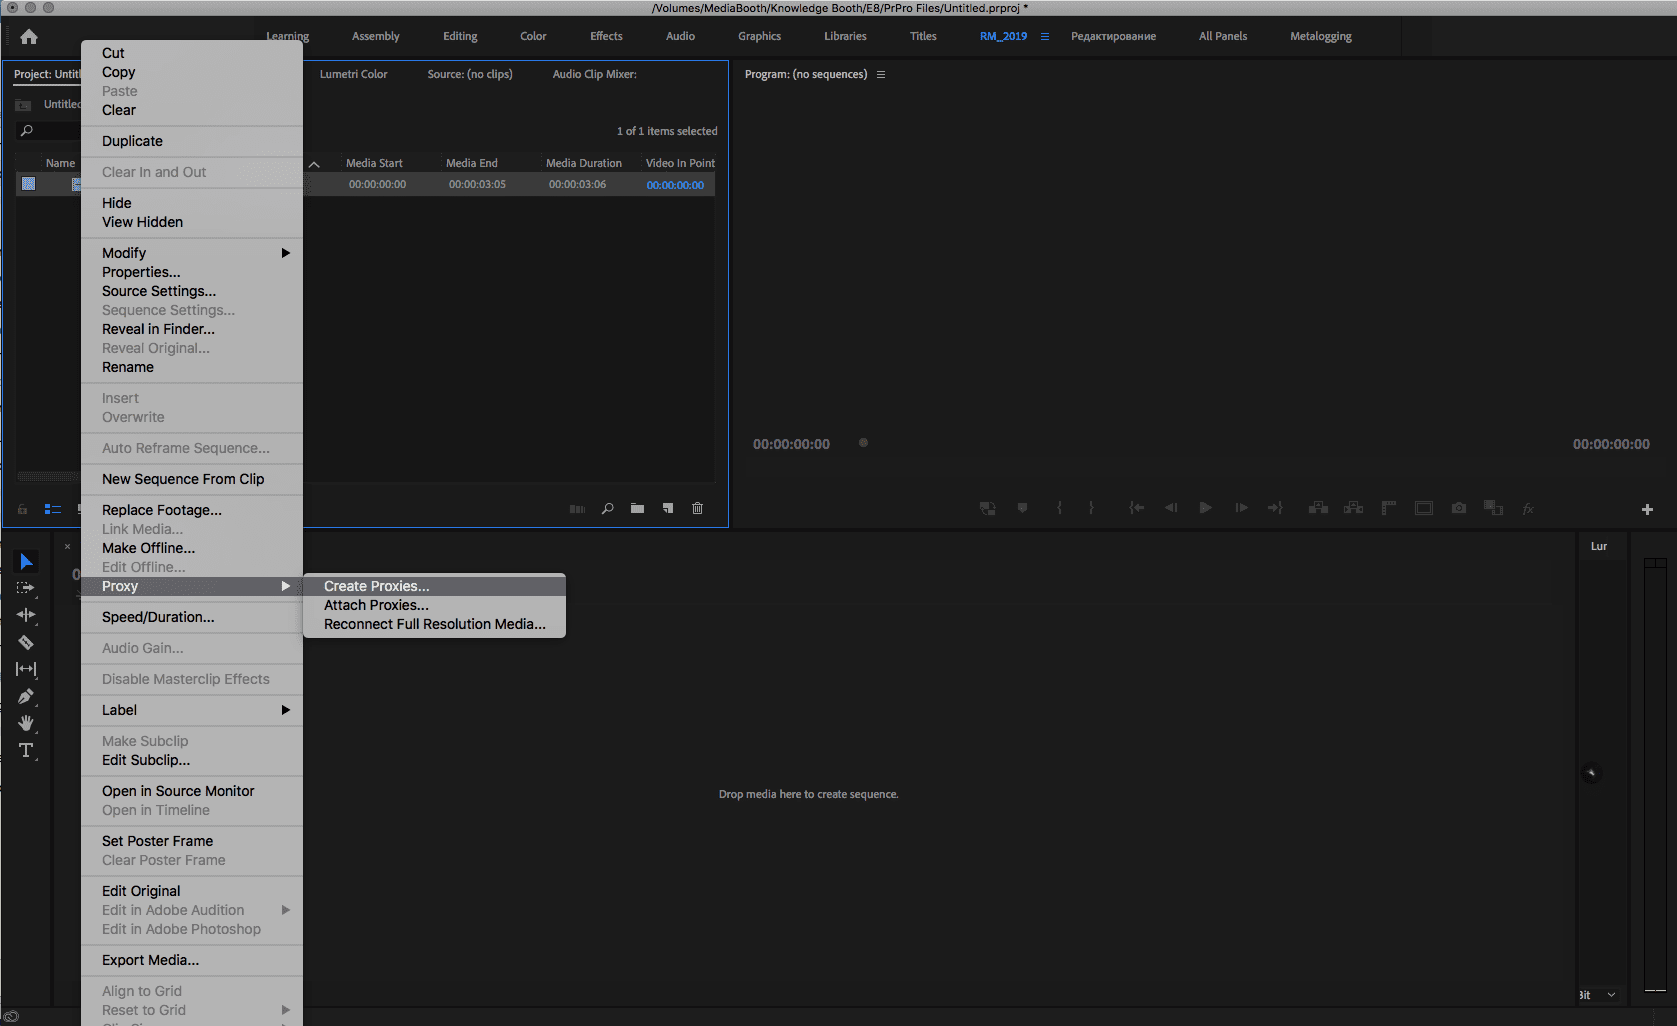
Task: Select the Pen tool
Action: click(x=26, y=697)
